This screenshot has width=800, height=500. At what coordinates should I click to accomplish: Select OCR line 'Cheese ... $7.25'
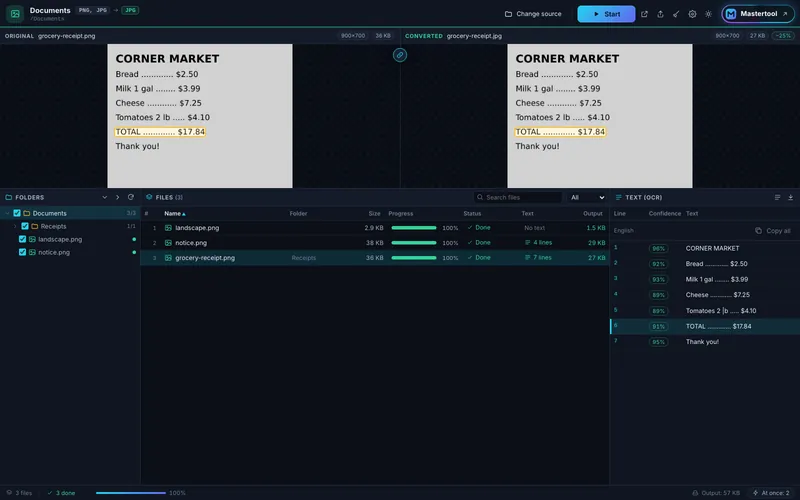(705, 295)
